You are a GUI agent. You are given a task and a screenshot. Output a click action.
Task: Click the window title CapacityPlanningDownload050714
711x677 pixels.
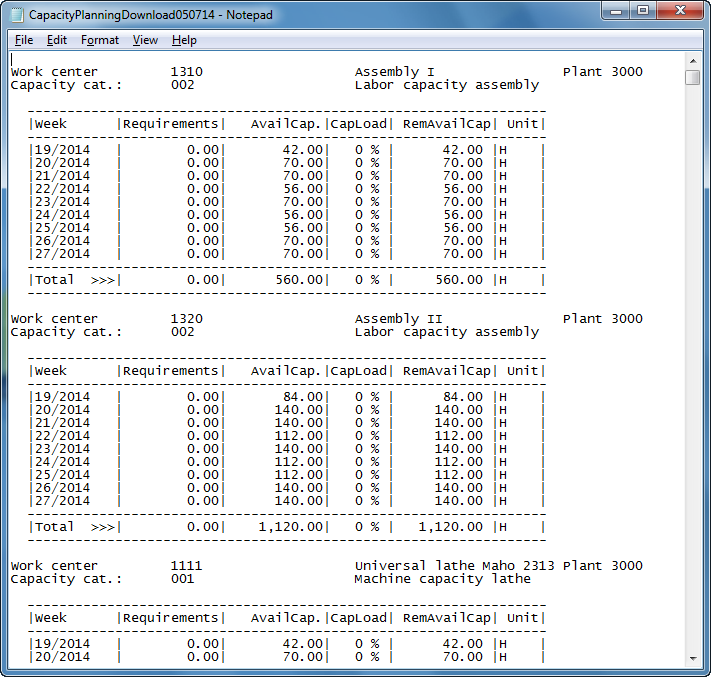click(x=122, y=15)
